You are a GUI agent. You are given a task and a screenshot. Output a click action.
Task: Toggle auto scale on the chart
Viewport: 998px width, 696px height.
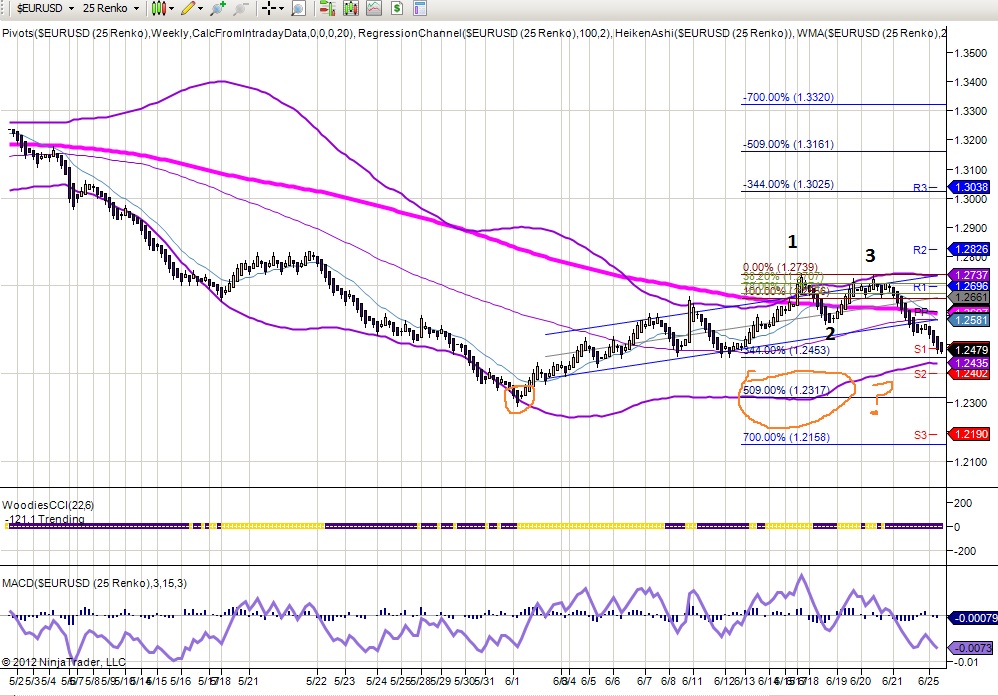click(350, 8)
